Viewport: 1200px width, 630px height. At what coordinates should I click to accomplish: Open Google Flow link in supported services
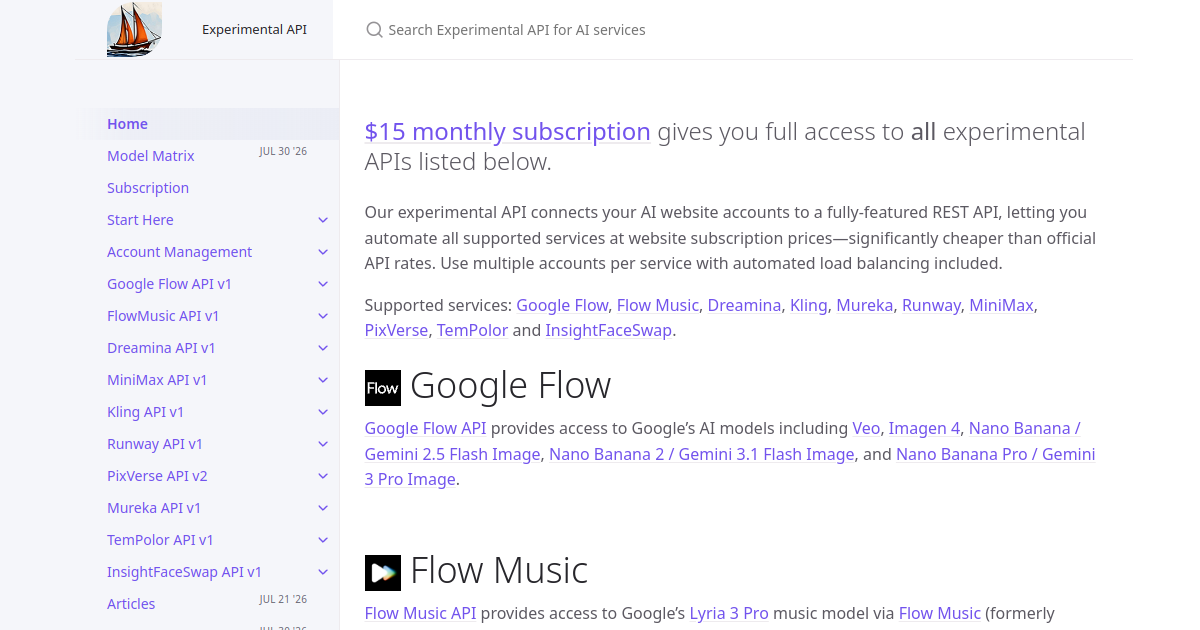(x=562, y=305)
